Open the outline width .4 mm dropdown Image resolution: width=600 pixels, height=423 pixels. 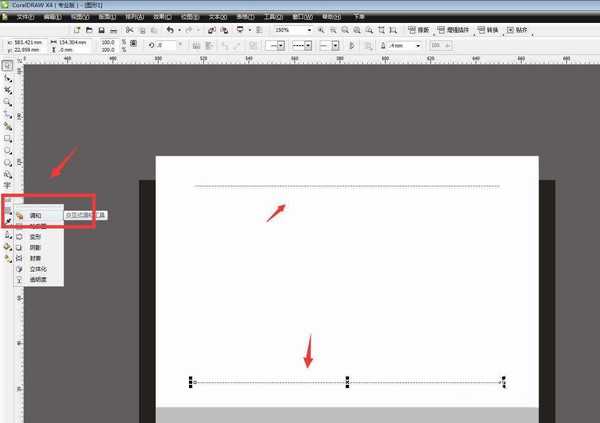[x=418, y=46]
